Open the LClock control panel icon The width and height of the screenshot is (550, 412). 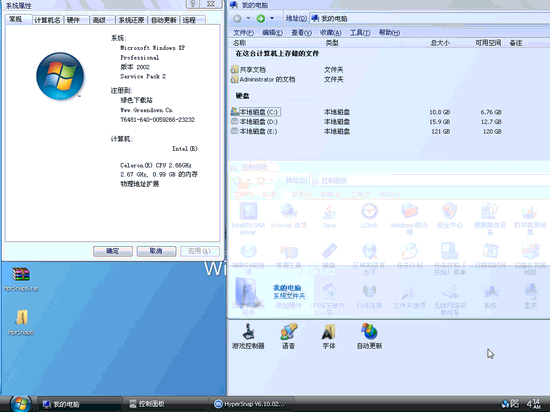tap(369, 216)
